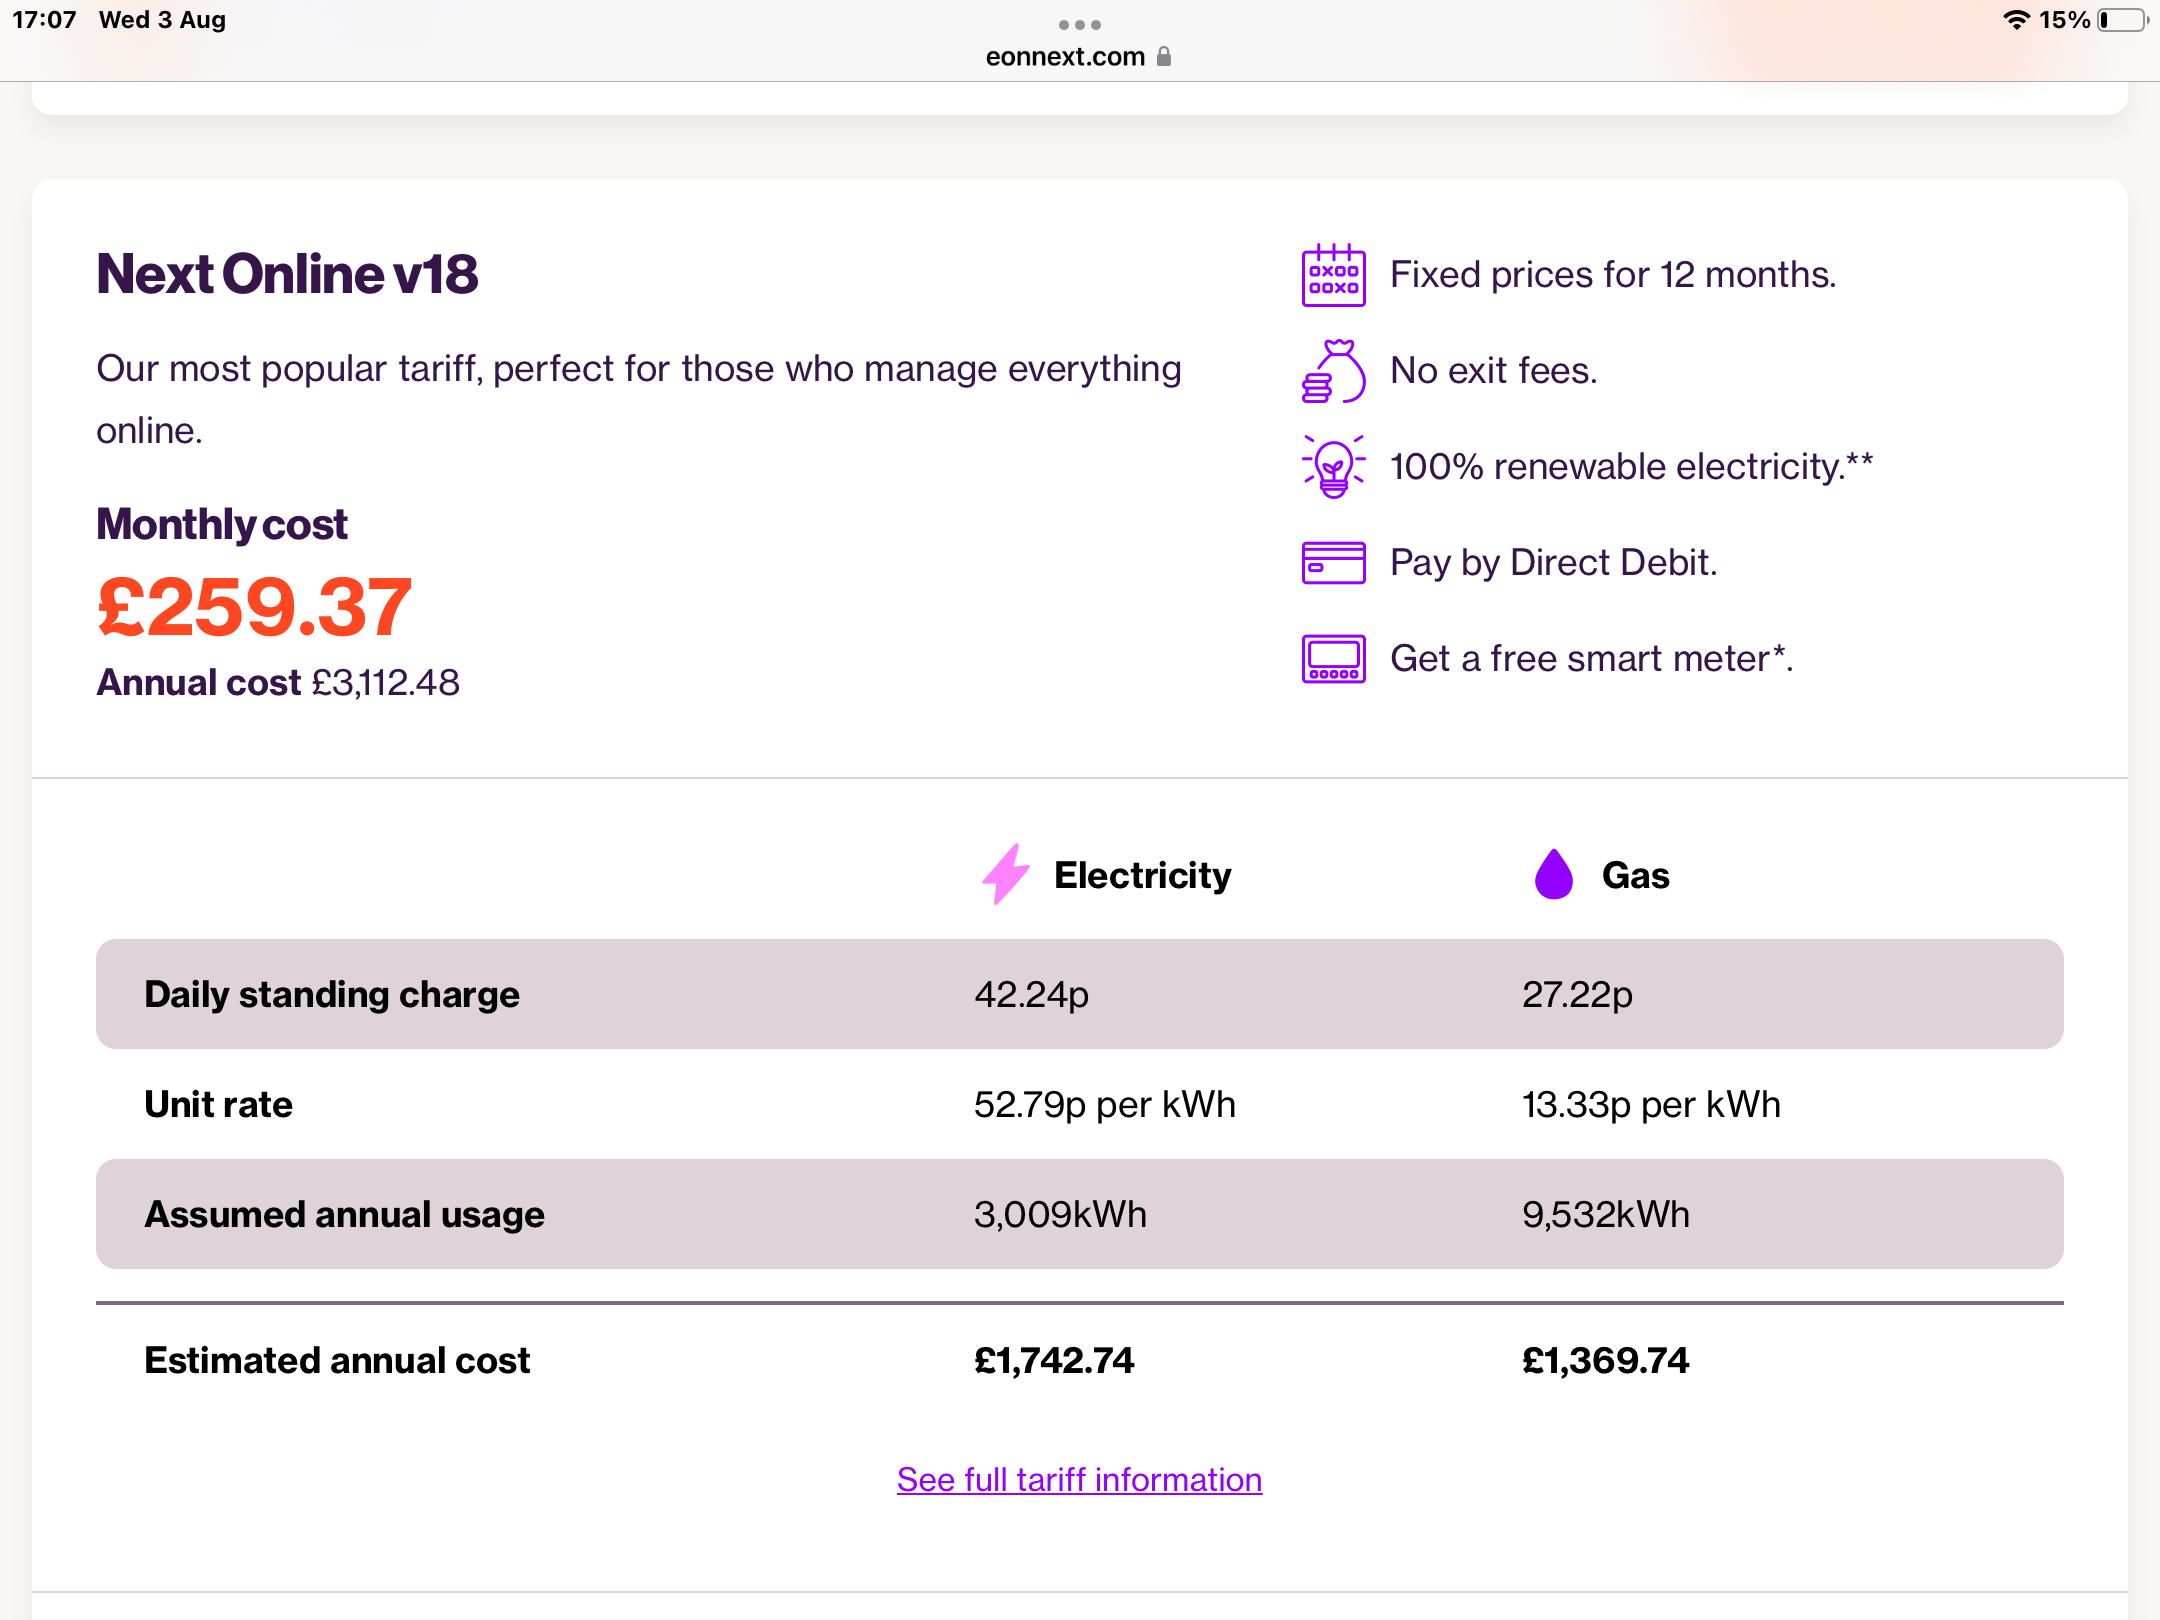Click the purple gas droplet icon
Image resolution: width=2160 pixels, height=1620 pixels.
click(1553, 875)
